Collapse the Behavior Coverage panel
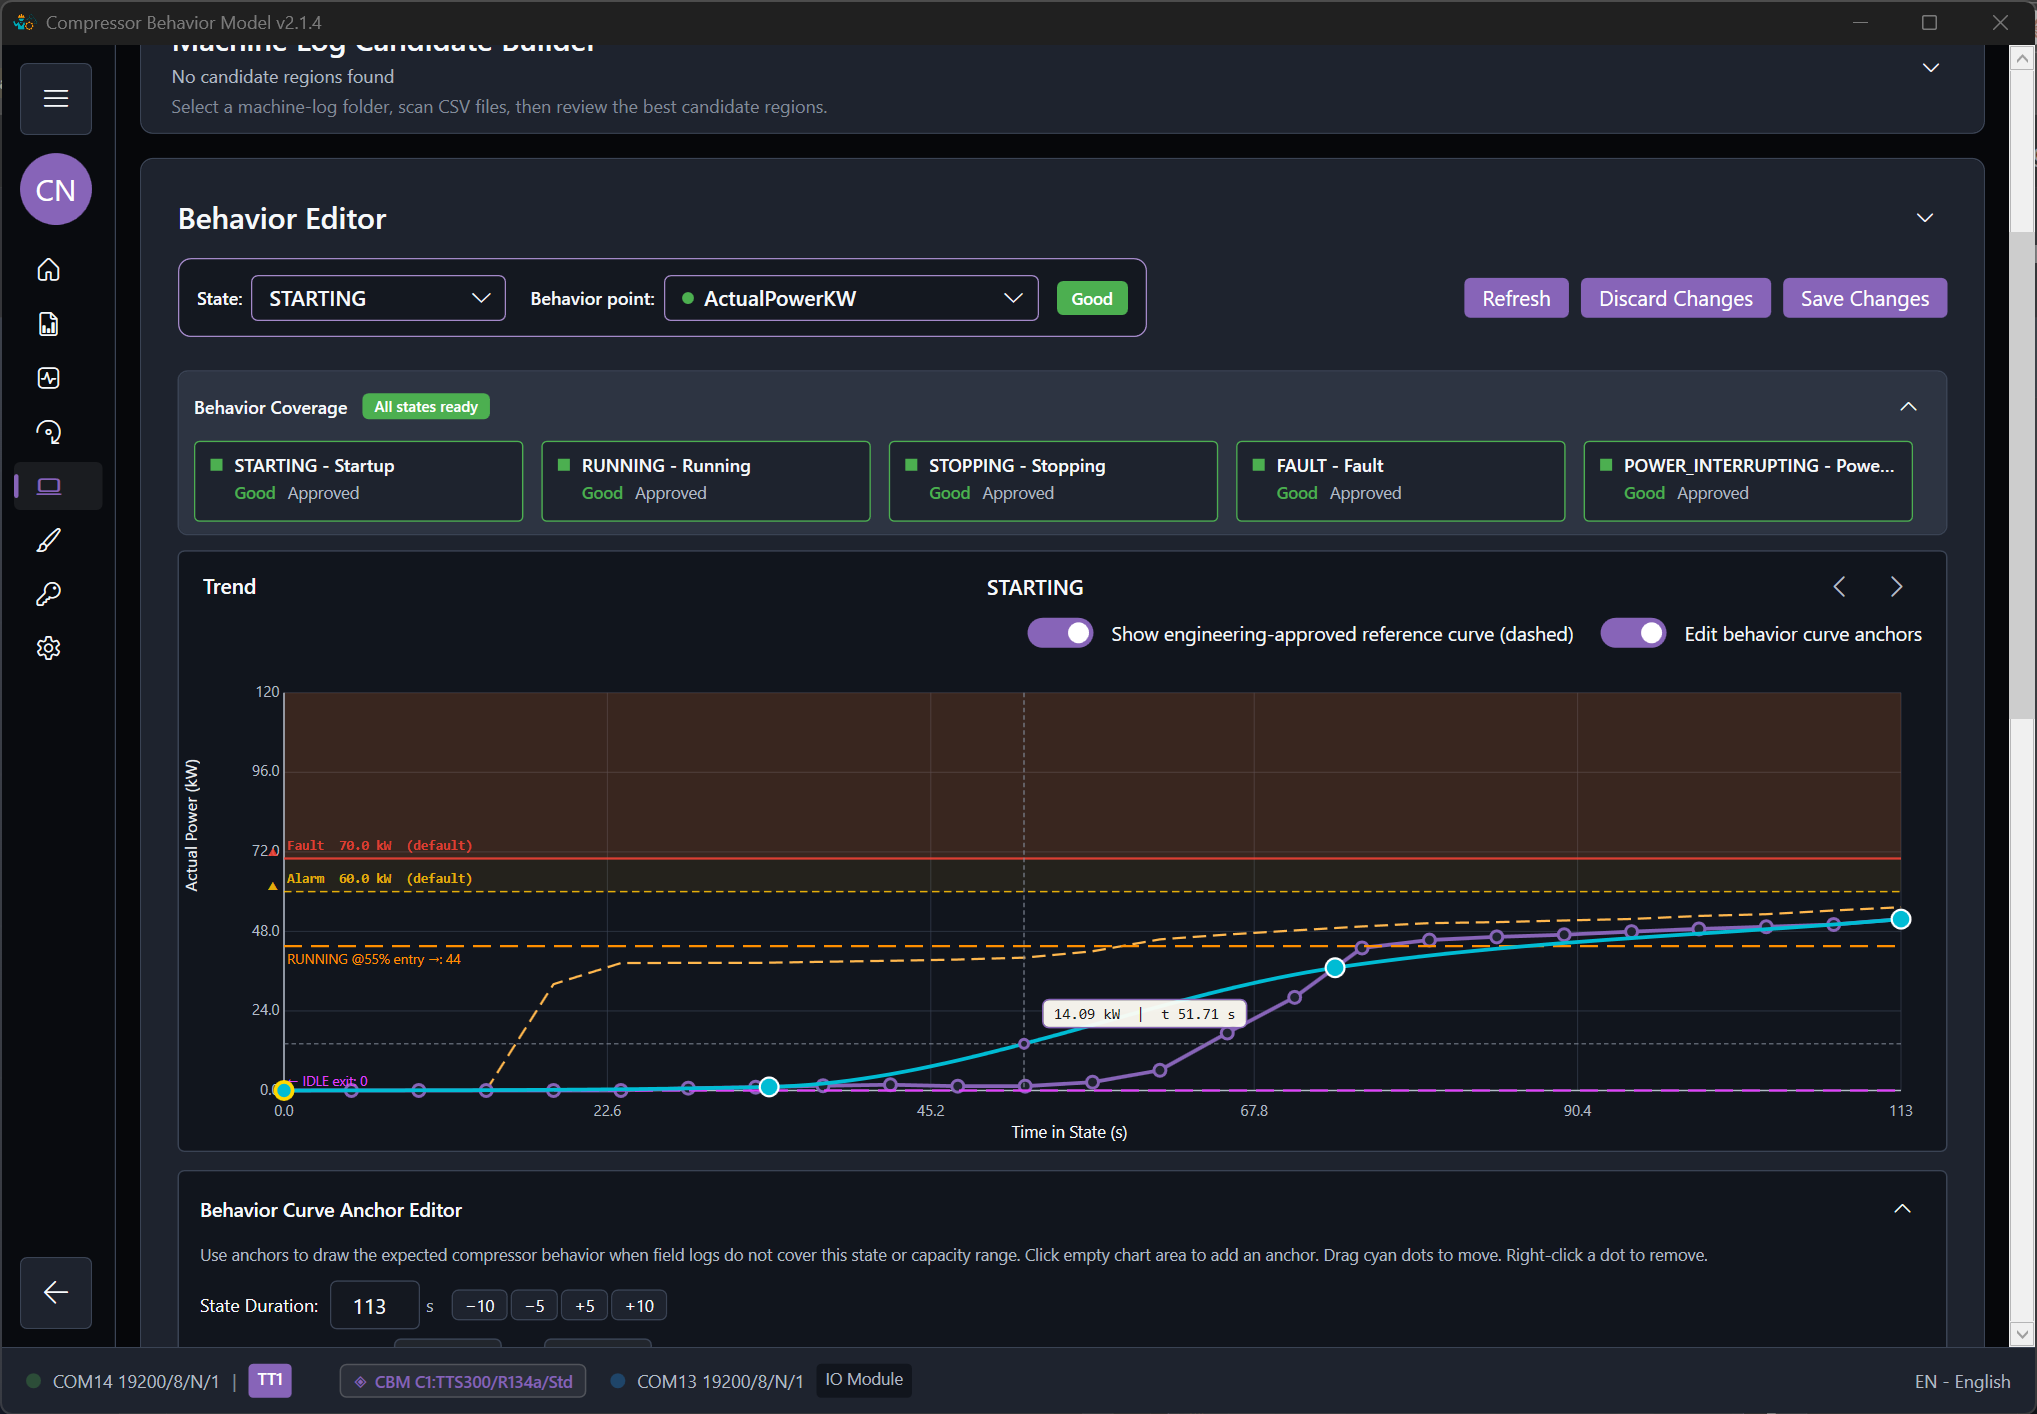Screen dimensions: 2037x1414 1908,406
